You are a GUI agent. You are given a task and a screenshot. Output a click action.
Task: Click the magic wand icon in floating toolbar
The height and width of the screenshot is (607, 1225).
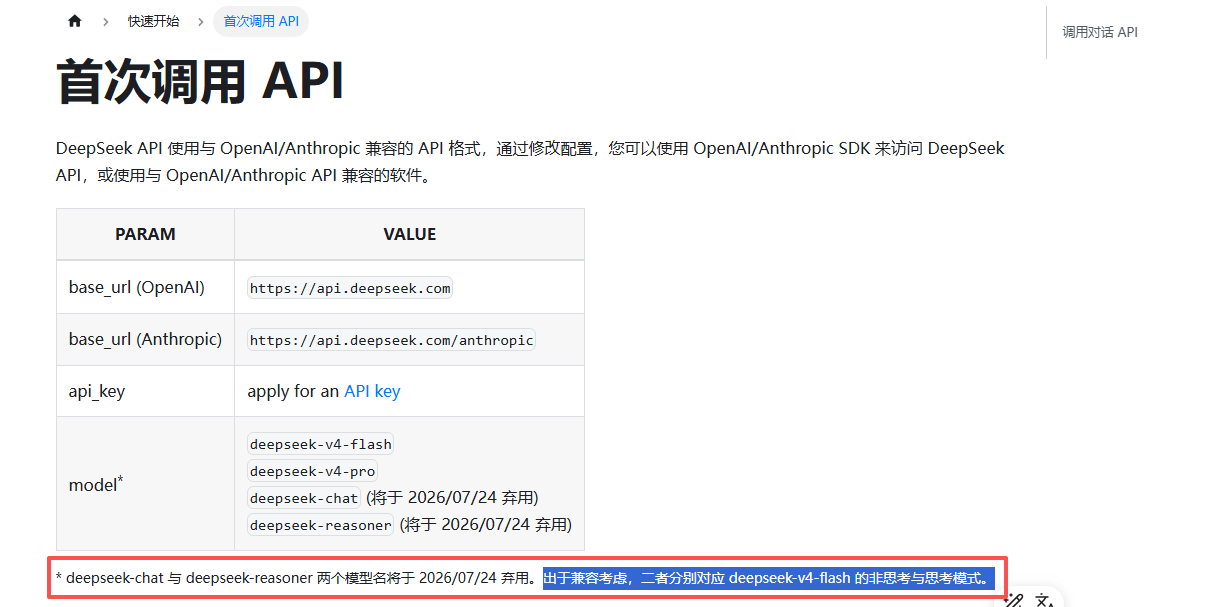[1014, 600]
